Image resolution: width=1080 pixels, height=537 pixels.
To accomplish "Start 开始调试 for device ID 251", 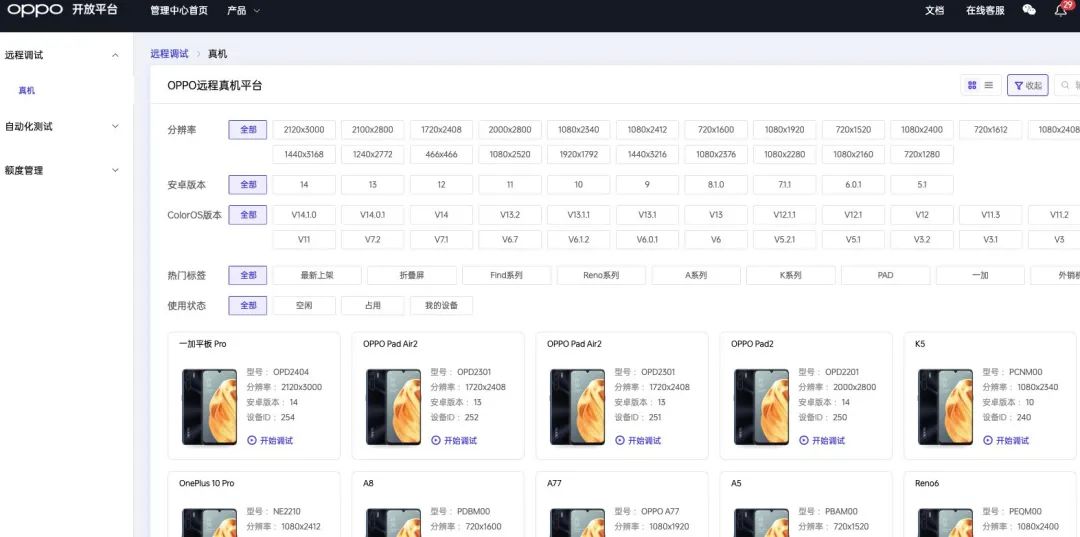I will (638, 441).
